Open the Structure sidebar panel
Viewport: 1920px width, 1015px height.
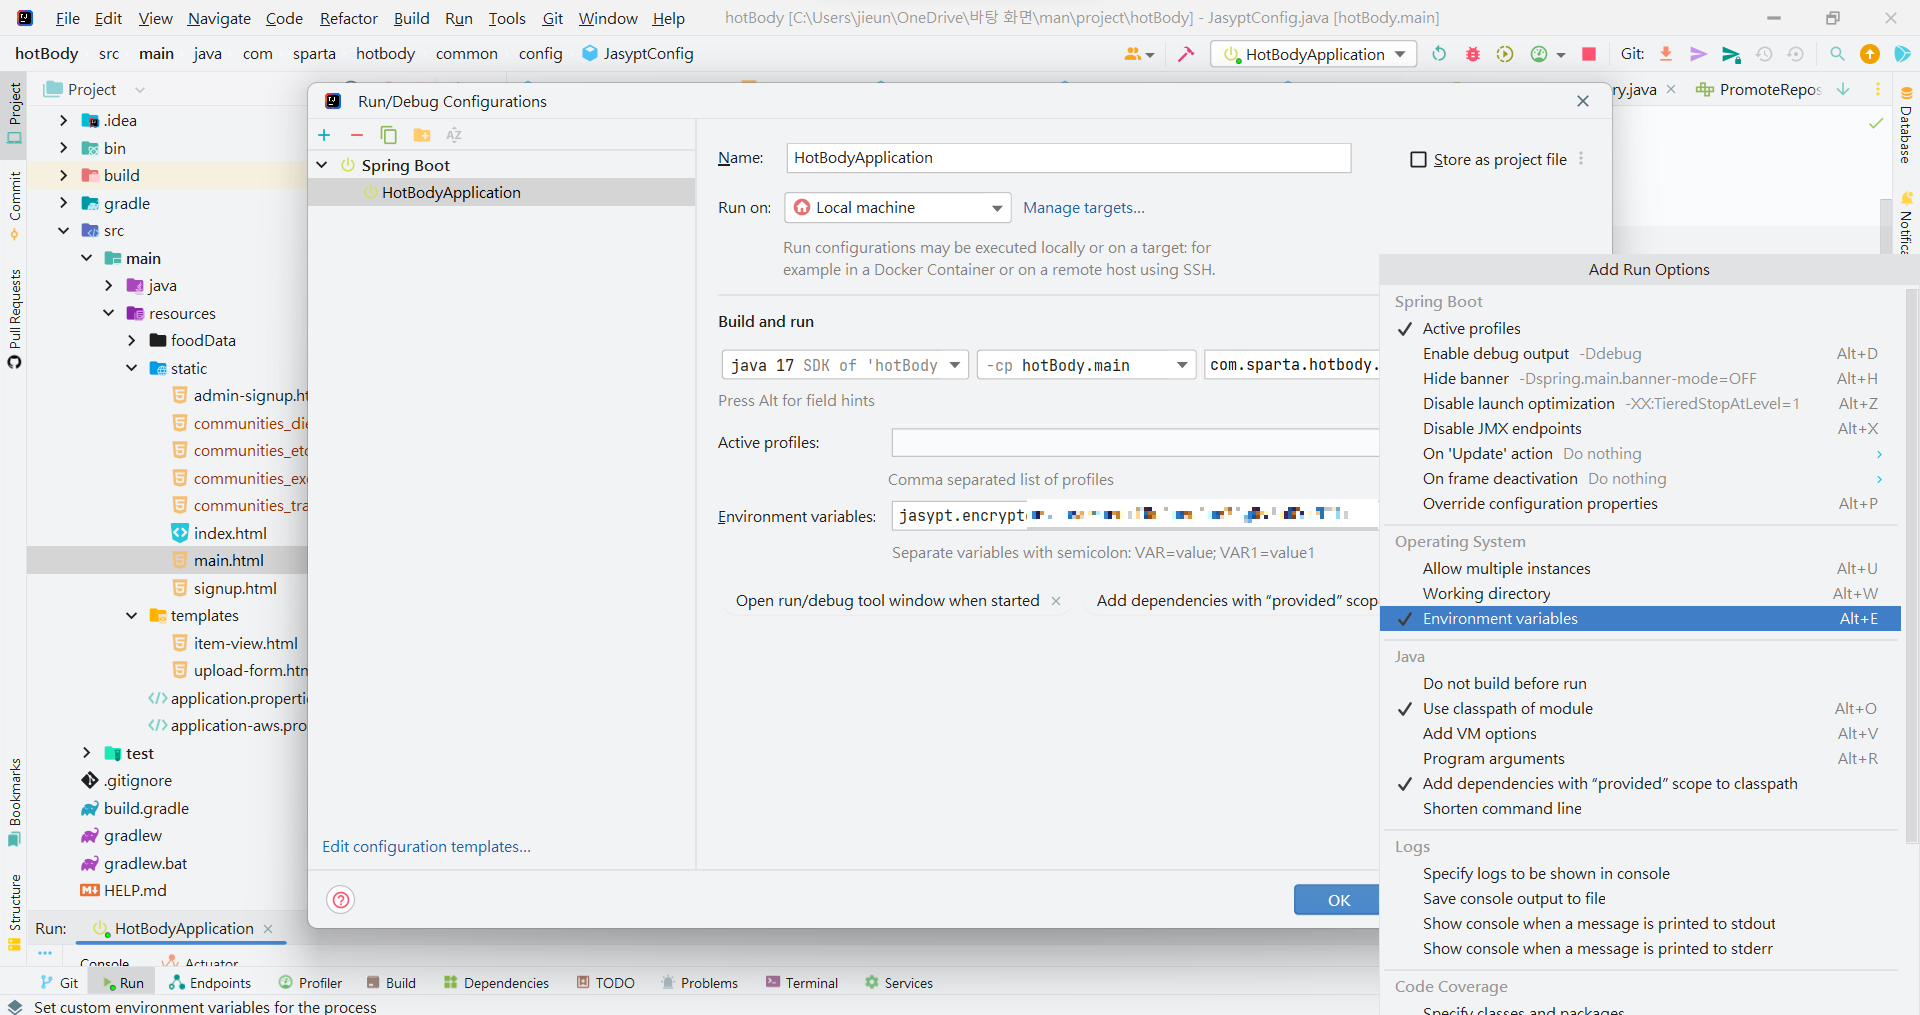pos(14,912)
